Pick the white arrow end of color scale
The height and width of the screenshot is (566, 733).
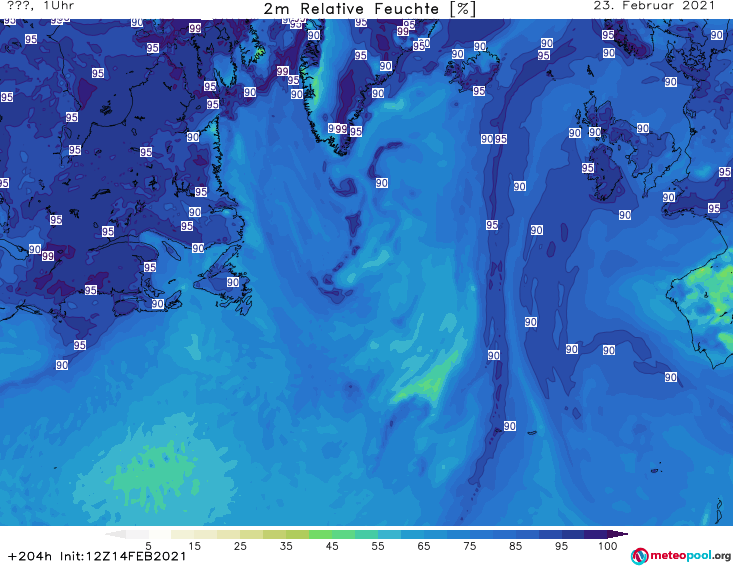115,534
